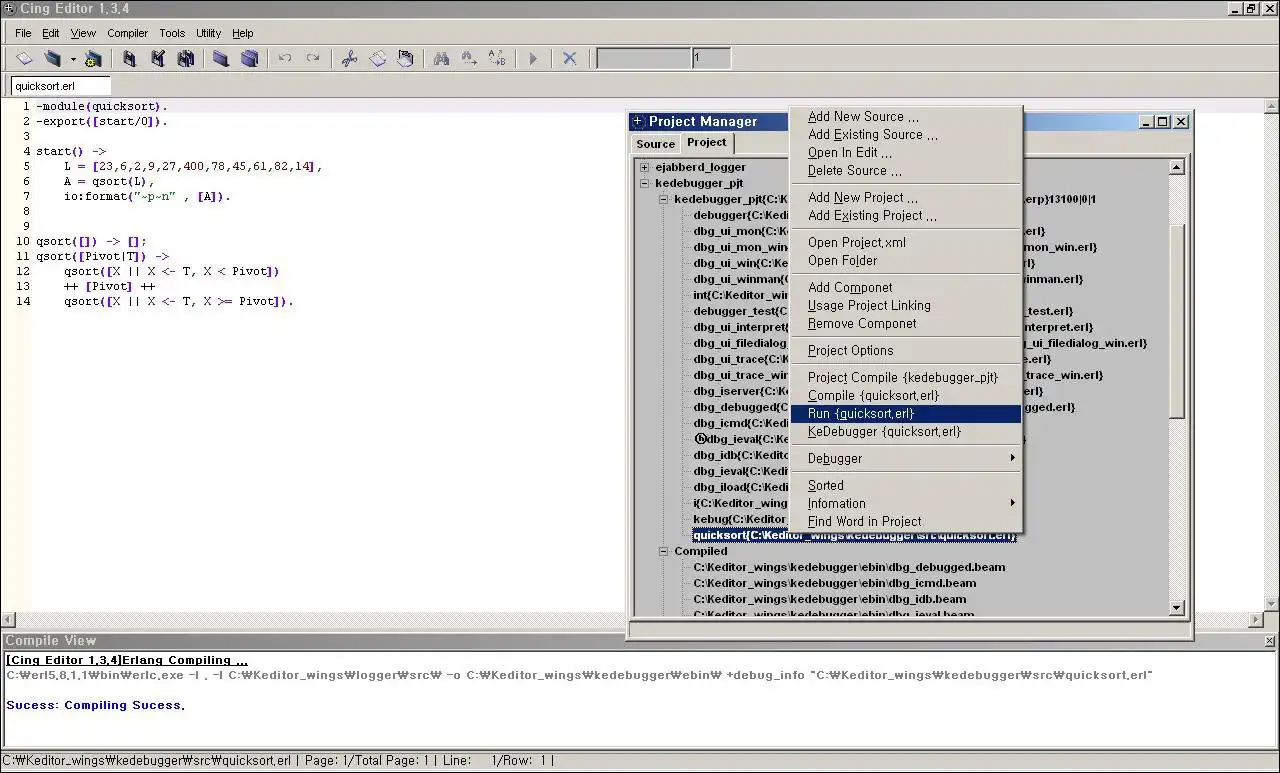Viewport: 1280px width, 773px height.
Task: Click the scissors cut icon
Action: point(349,59)
